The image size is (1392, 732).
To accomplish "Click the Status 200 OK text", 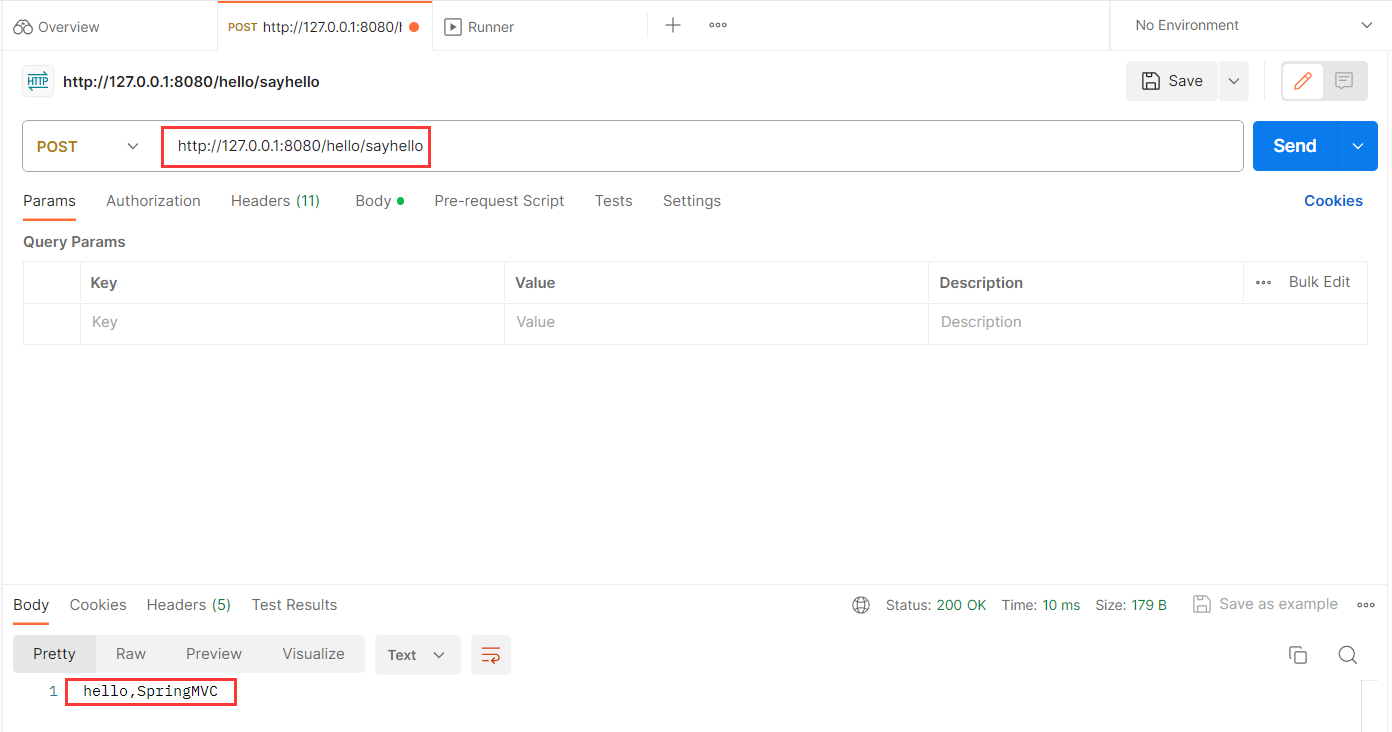I will pos(936,605).
